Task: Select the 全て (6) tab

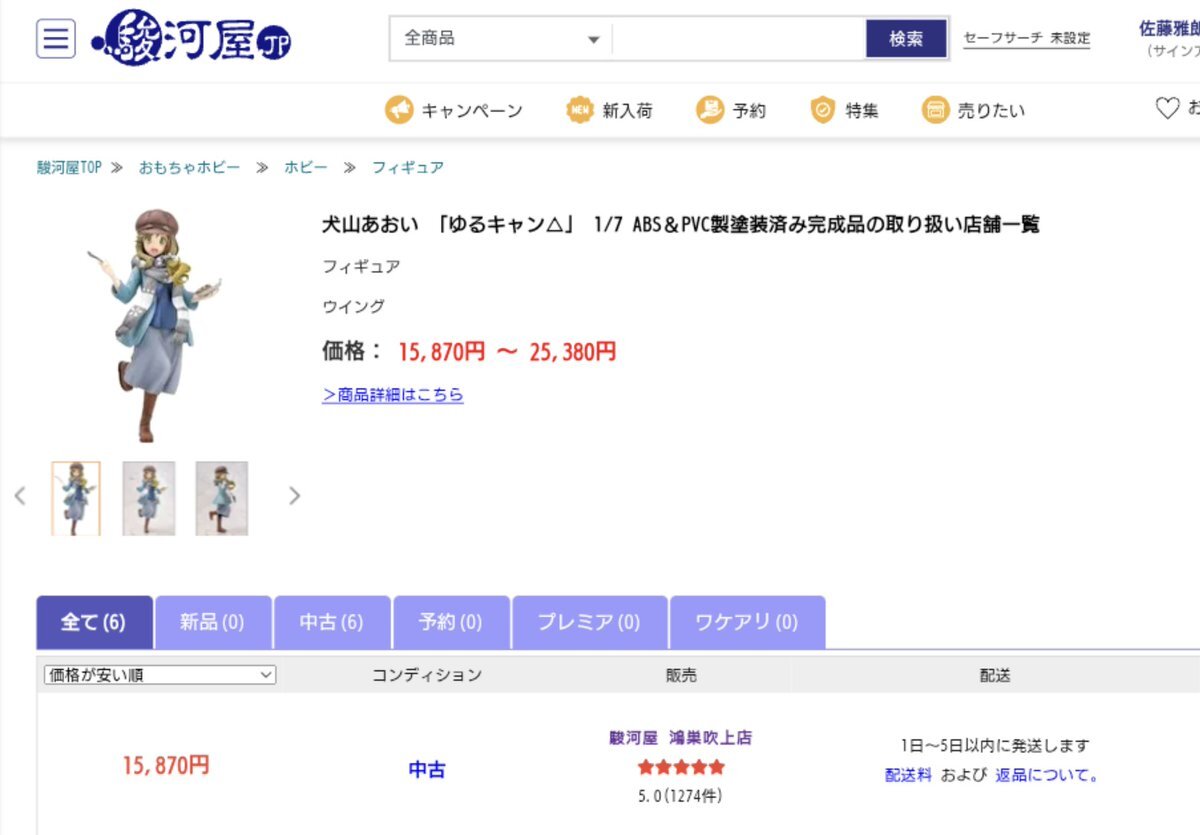Action: coord(94,622)
